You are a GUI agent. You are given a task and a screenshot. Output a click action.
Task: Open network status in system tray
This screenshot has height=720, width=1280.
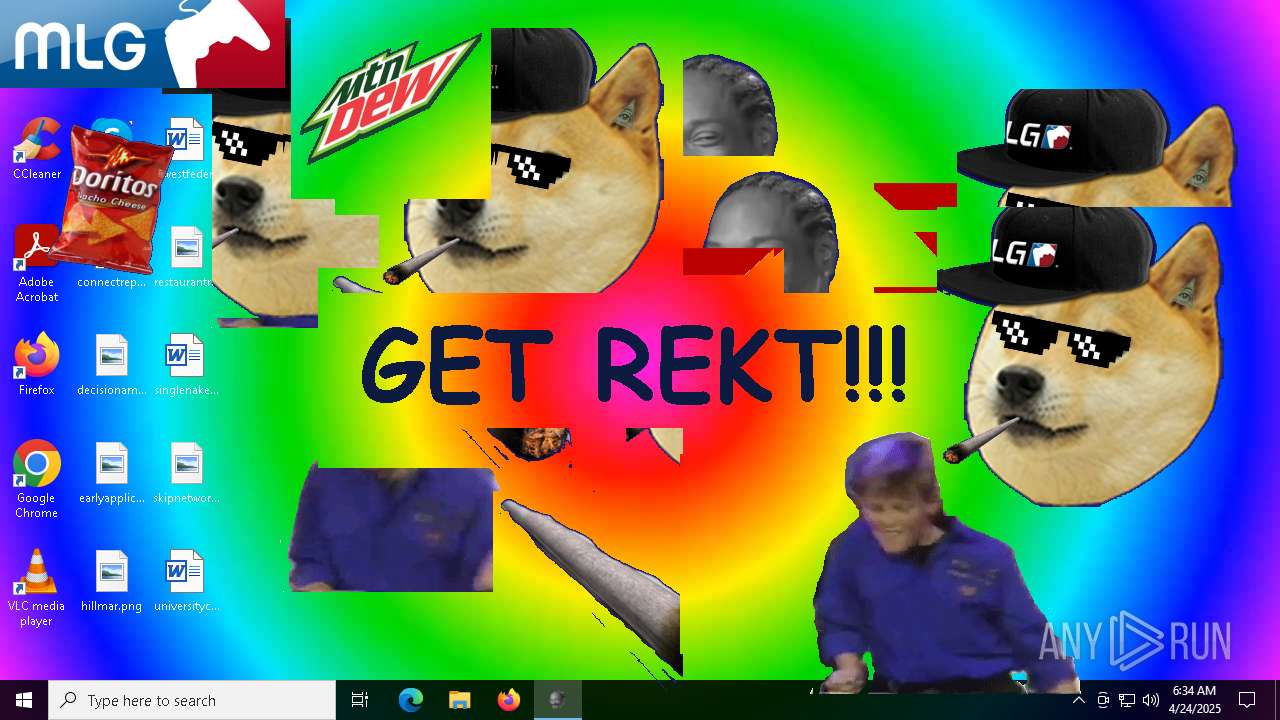click(x=1127, y=700)
